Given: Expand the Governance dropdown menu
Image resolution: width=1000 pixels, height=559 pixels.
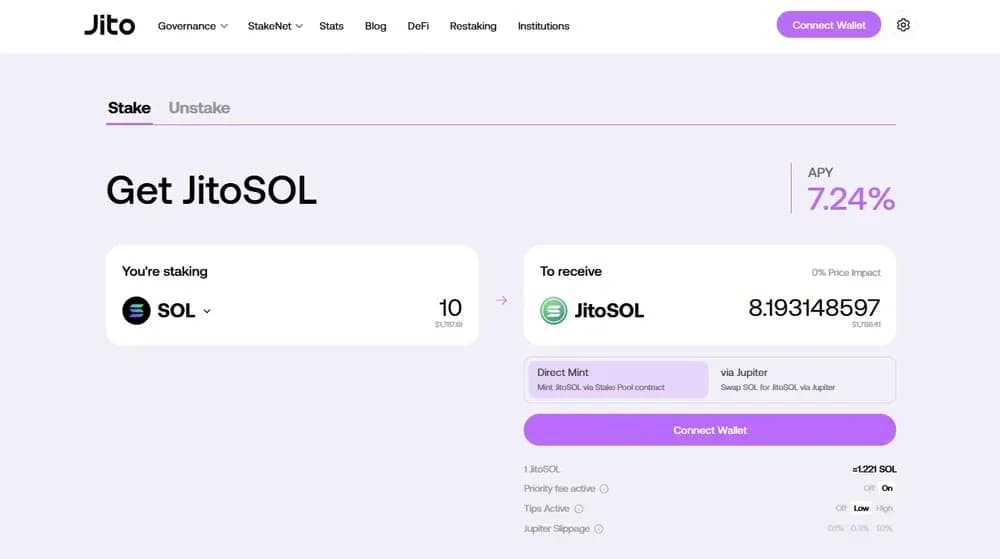Looking at the screenshot, I should (x=193, y=26).
